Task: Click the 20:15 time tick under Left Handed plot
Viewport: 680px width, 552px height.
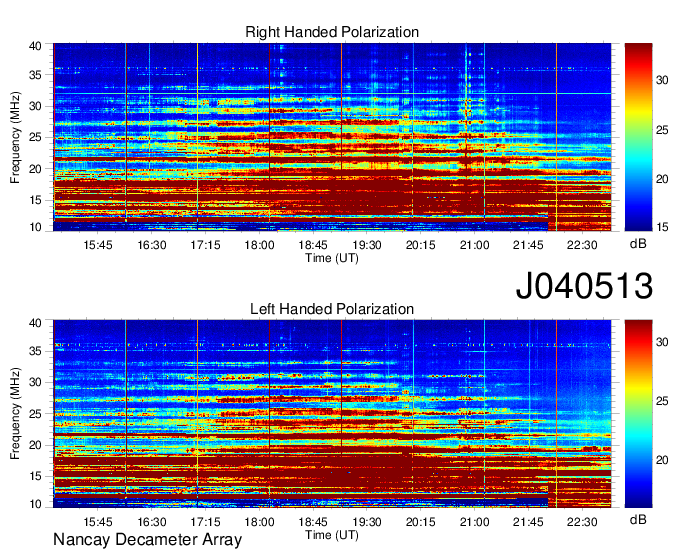Action: pyautogui.click(x=421, y=522)
